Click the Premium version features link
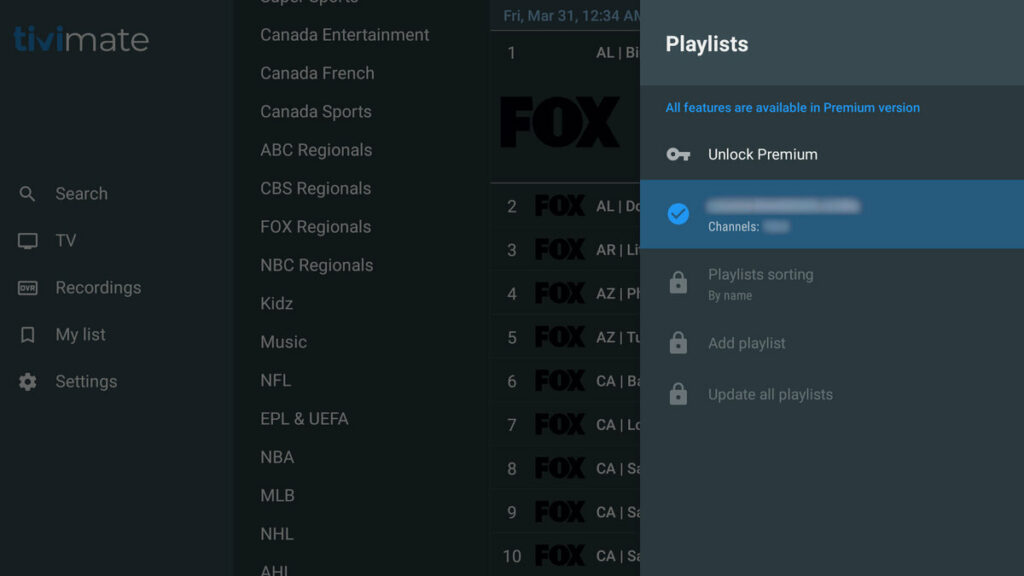Viewport: 1024px width, 576px height. pyautogui.click(x=792, y=108)
